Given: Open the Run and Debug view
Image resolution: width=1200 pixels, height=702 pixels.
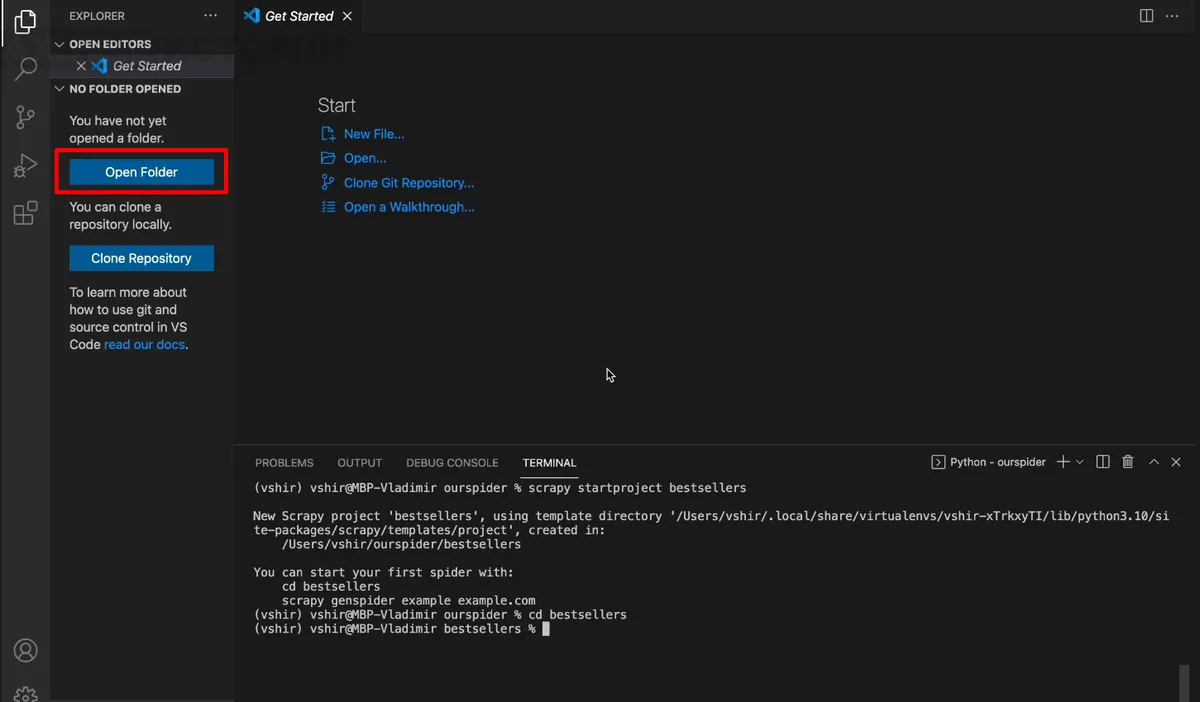Looking at the screenshot, I should coord(25,165).
